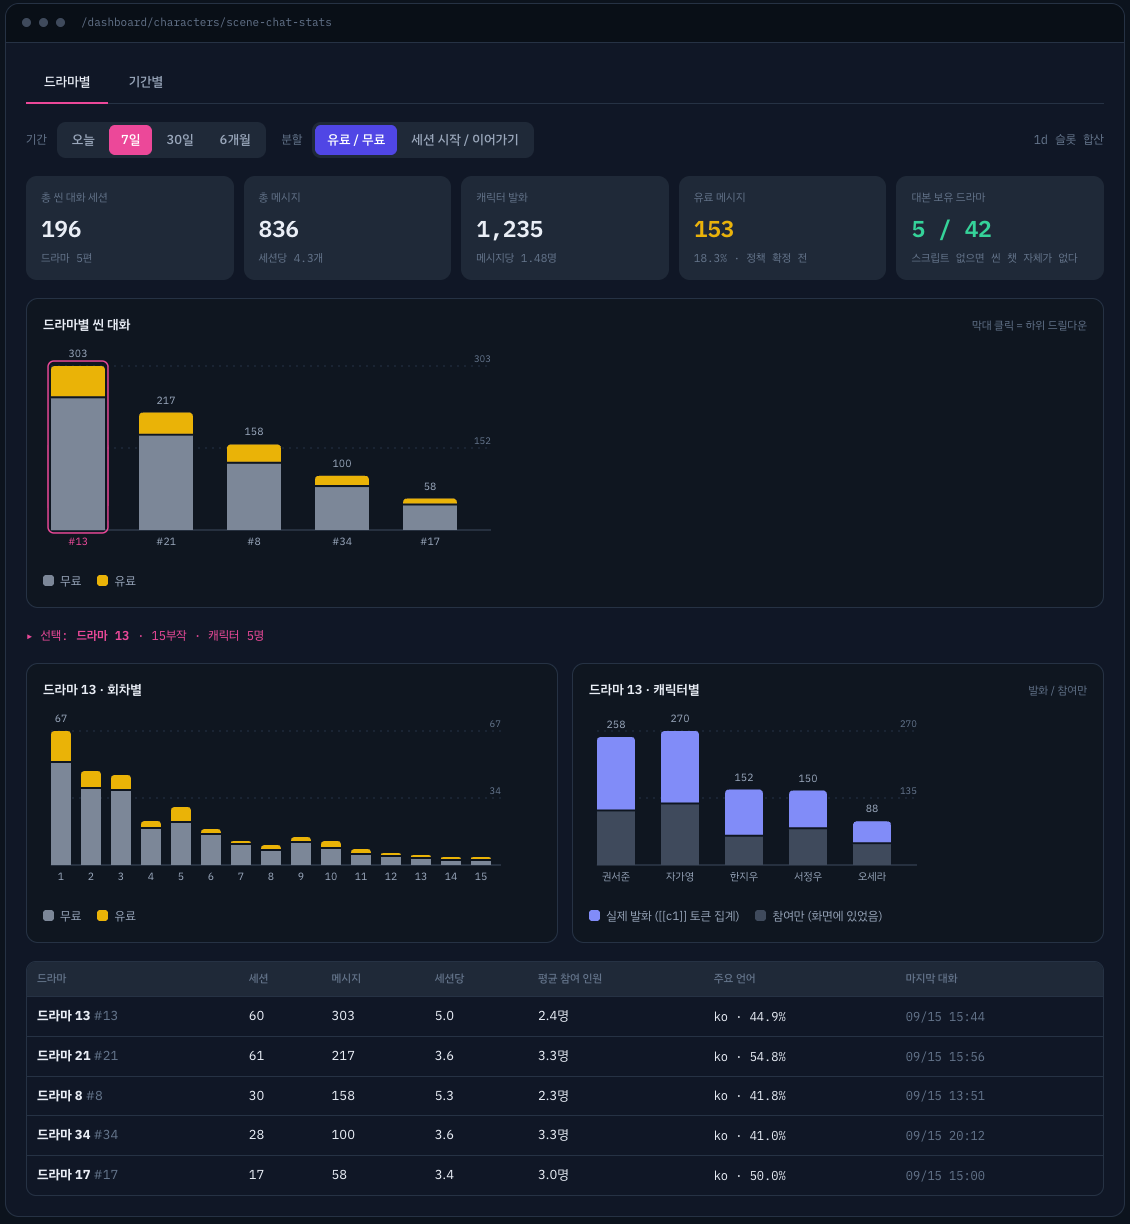Set the period to 오늘

[83, 140]
